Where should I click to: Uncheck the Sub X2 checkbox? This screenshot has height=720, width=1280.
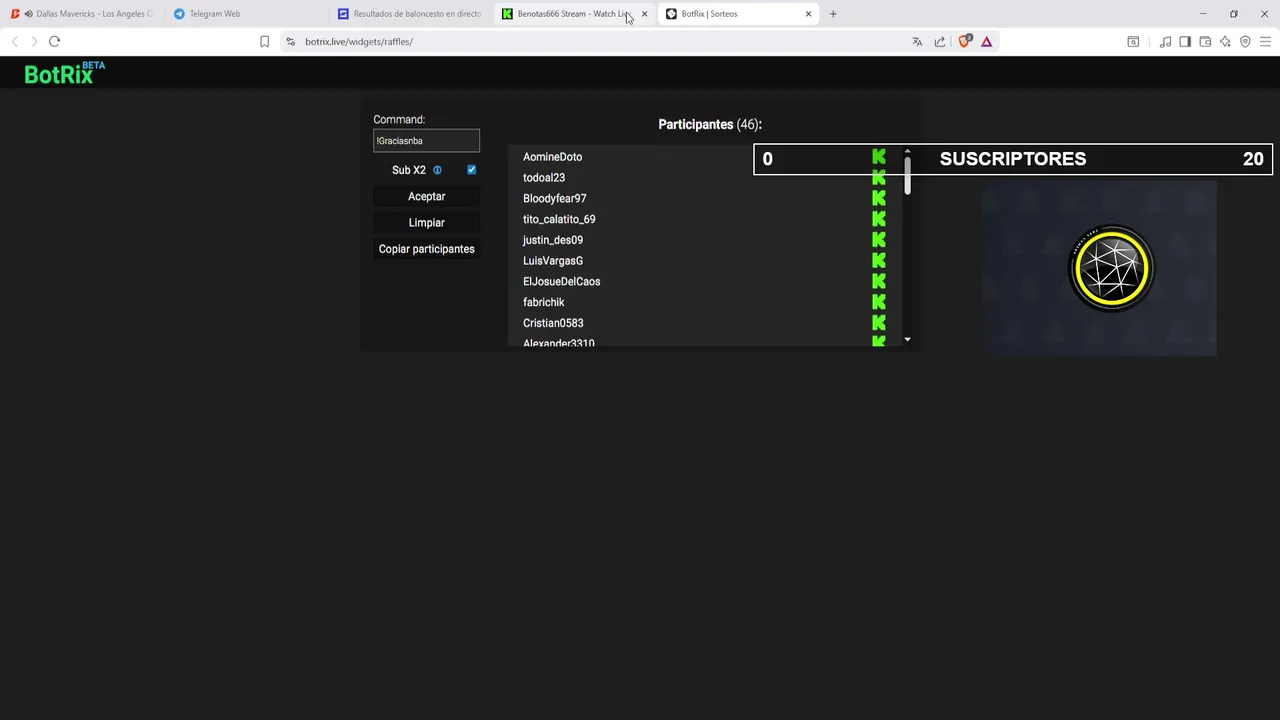tap(471, 170)
